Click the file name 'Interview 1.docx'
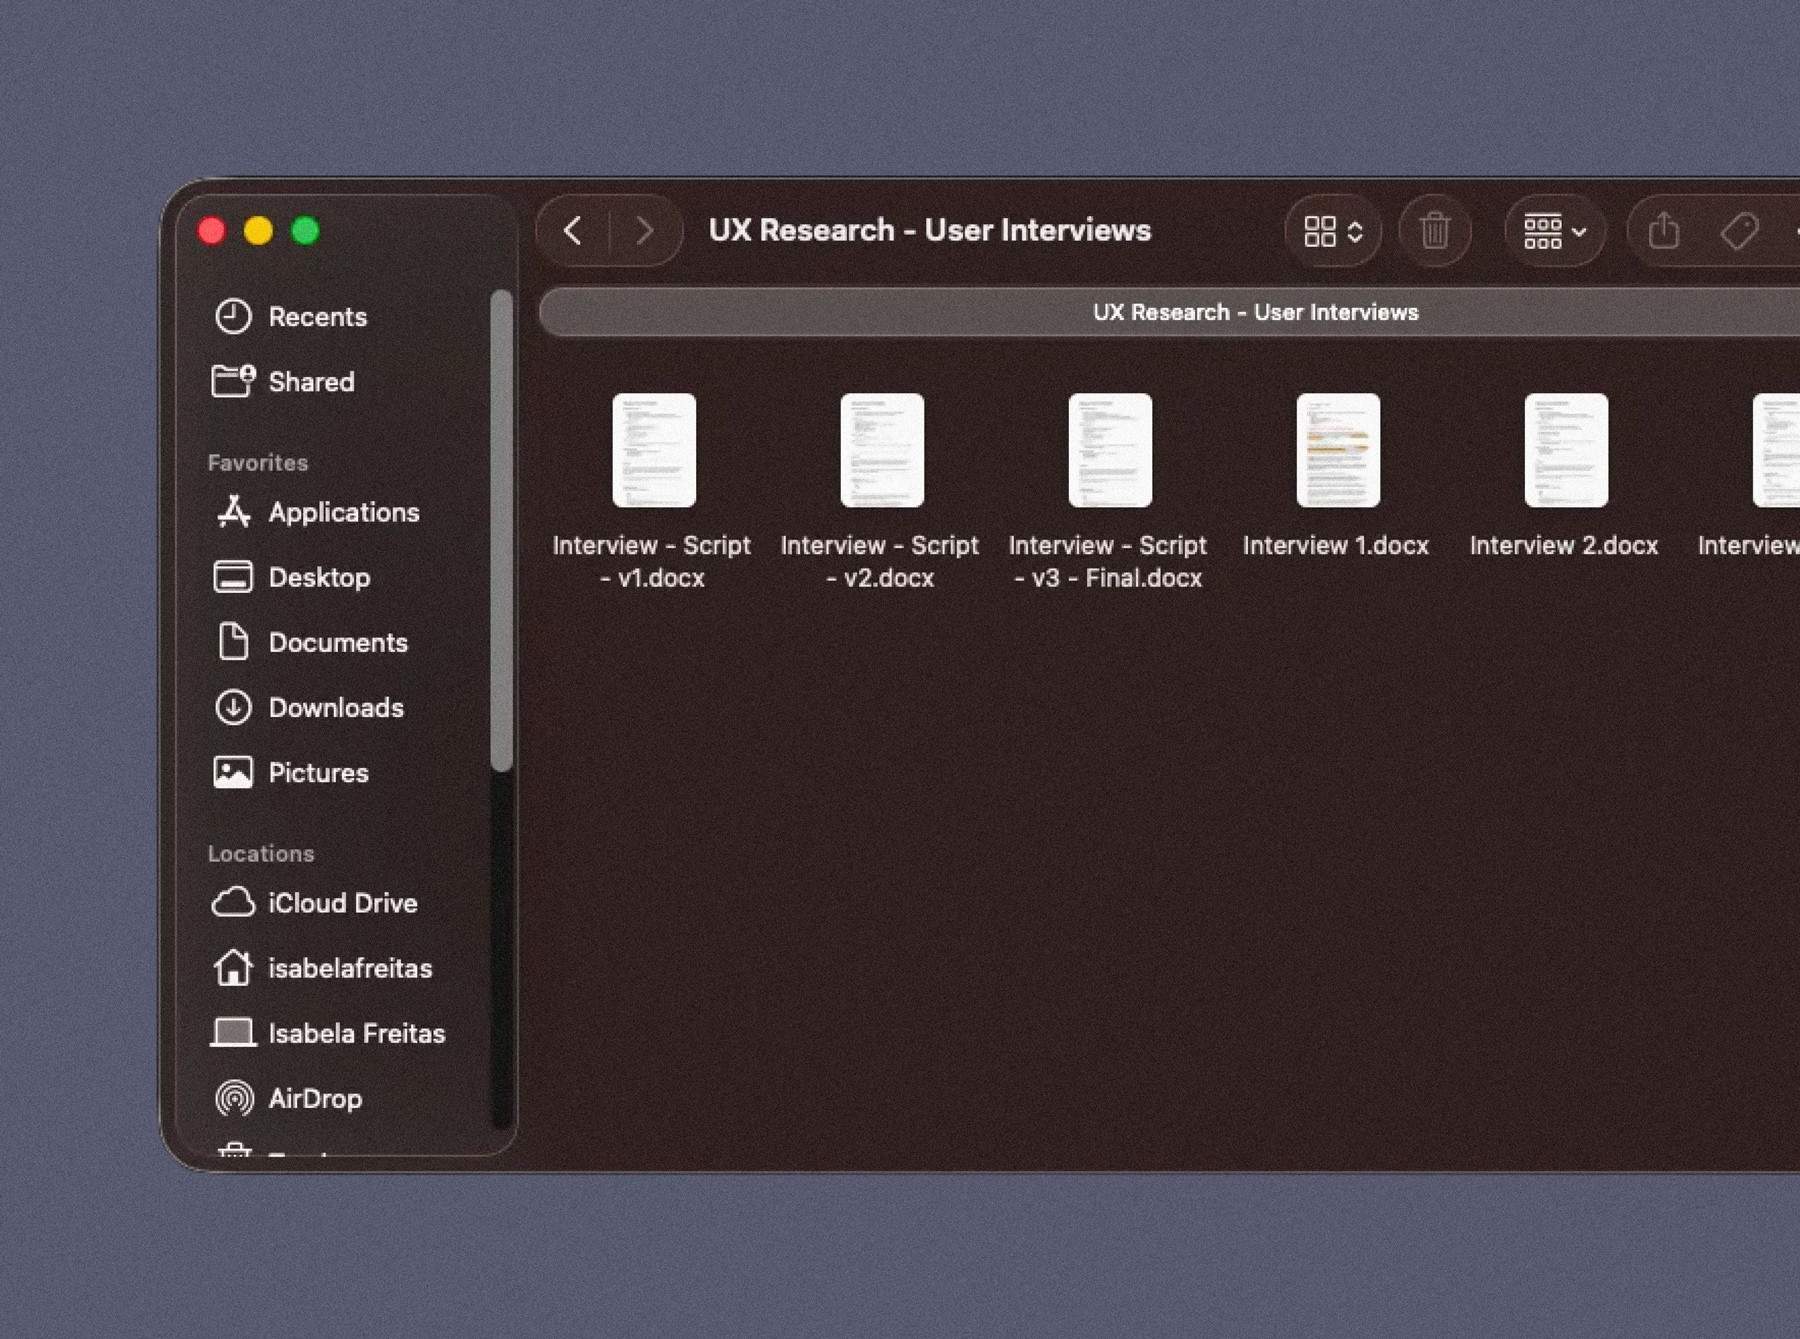The width and height of the screenshot is (1800, 1339). point(1336,545)
